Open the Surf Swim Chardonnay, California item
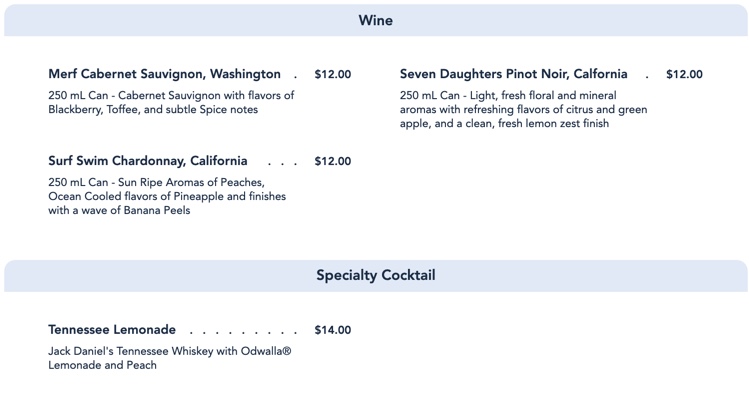Image resolution: width=749 pixels, height=411 pixels. (x=147, y=161)
